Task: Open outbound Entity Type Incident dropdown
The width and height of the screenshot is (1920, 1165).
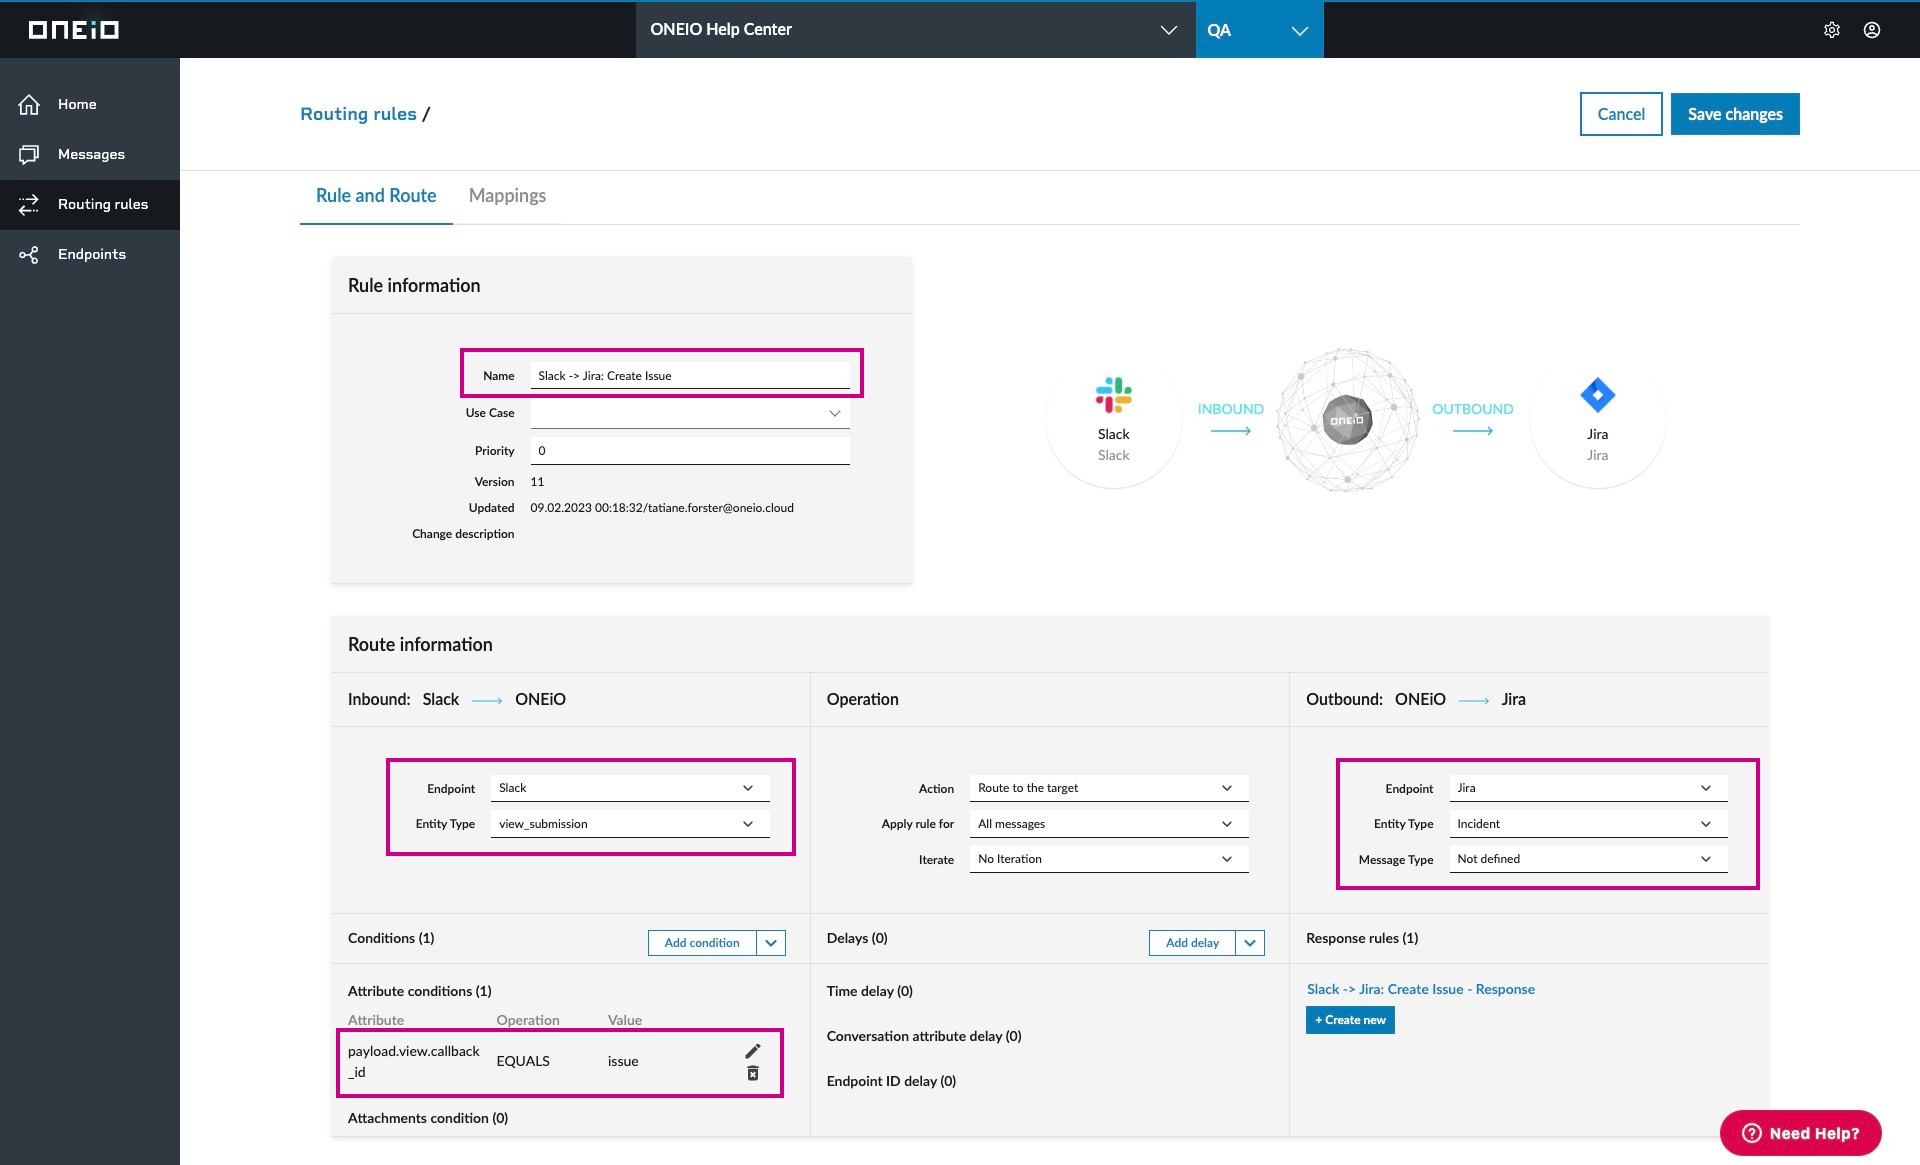Action: [1588, 824]
